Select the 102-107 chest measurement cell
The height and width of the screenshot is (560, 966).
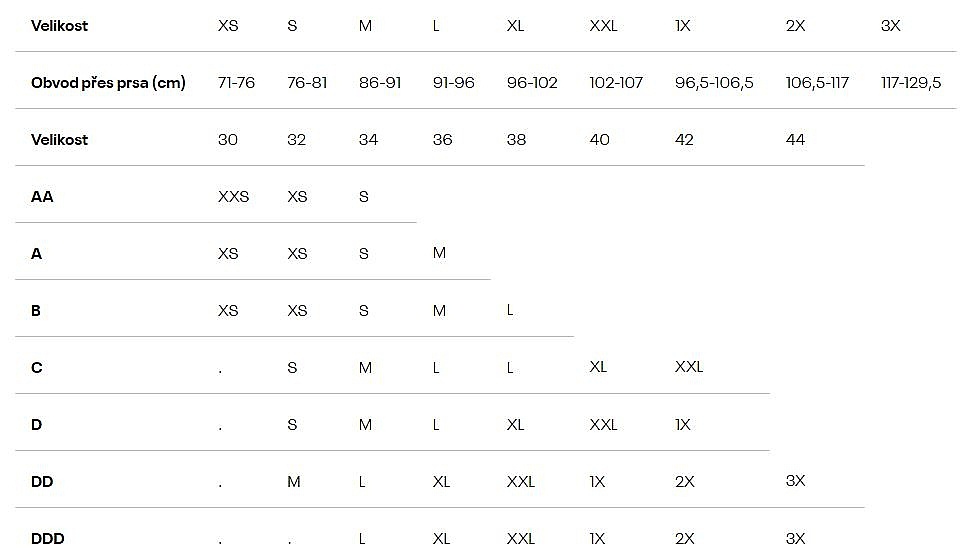(616, 83)
